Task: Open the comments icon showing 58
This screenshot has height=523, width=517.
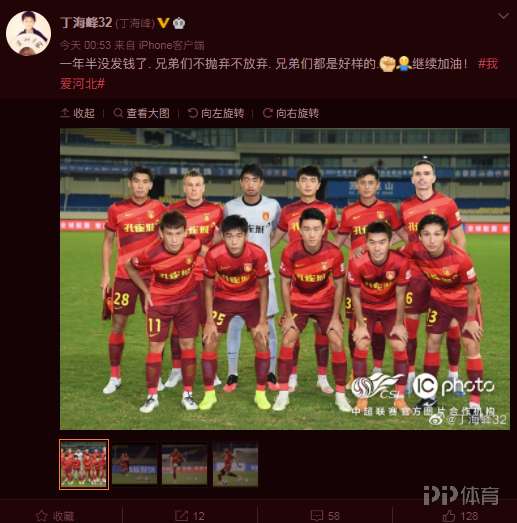Action: click(316, 516)
